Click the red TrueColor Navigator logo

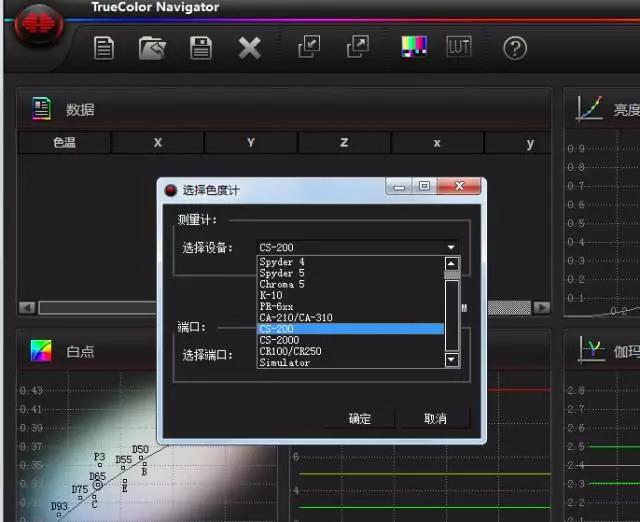(39, 24)
